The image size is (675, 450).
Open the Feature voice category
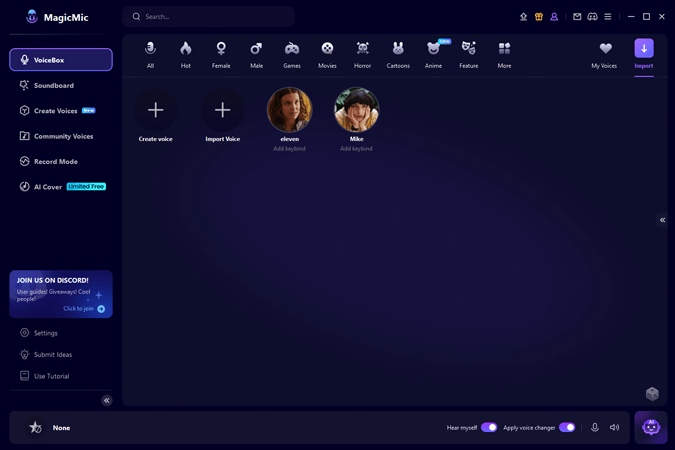tap(469, 54)
